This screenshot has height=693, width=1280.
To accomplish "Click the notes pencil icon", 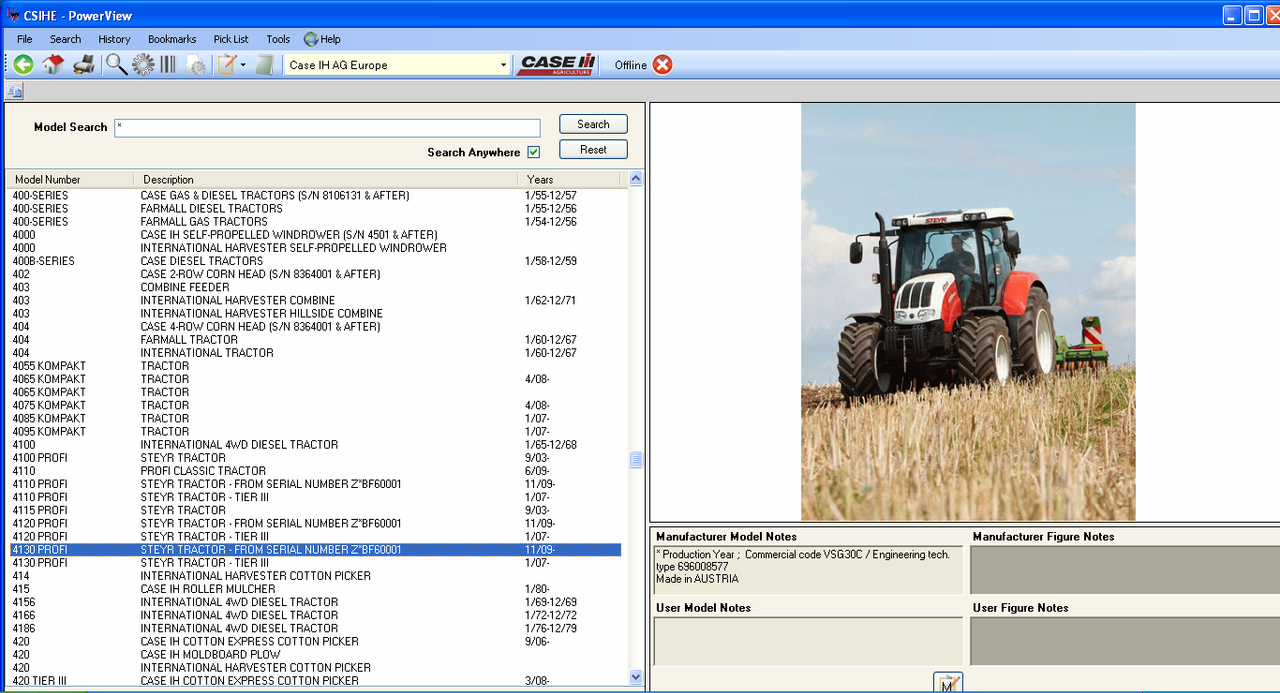I will click(x=227, y=65).
